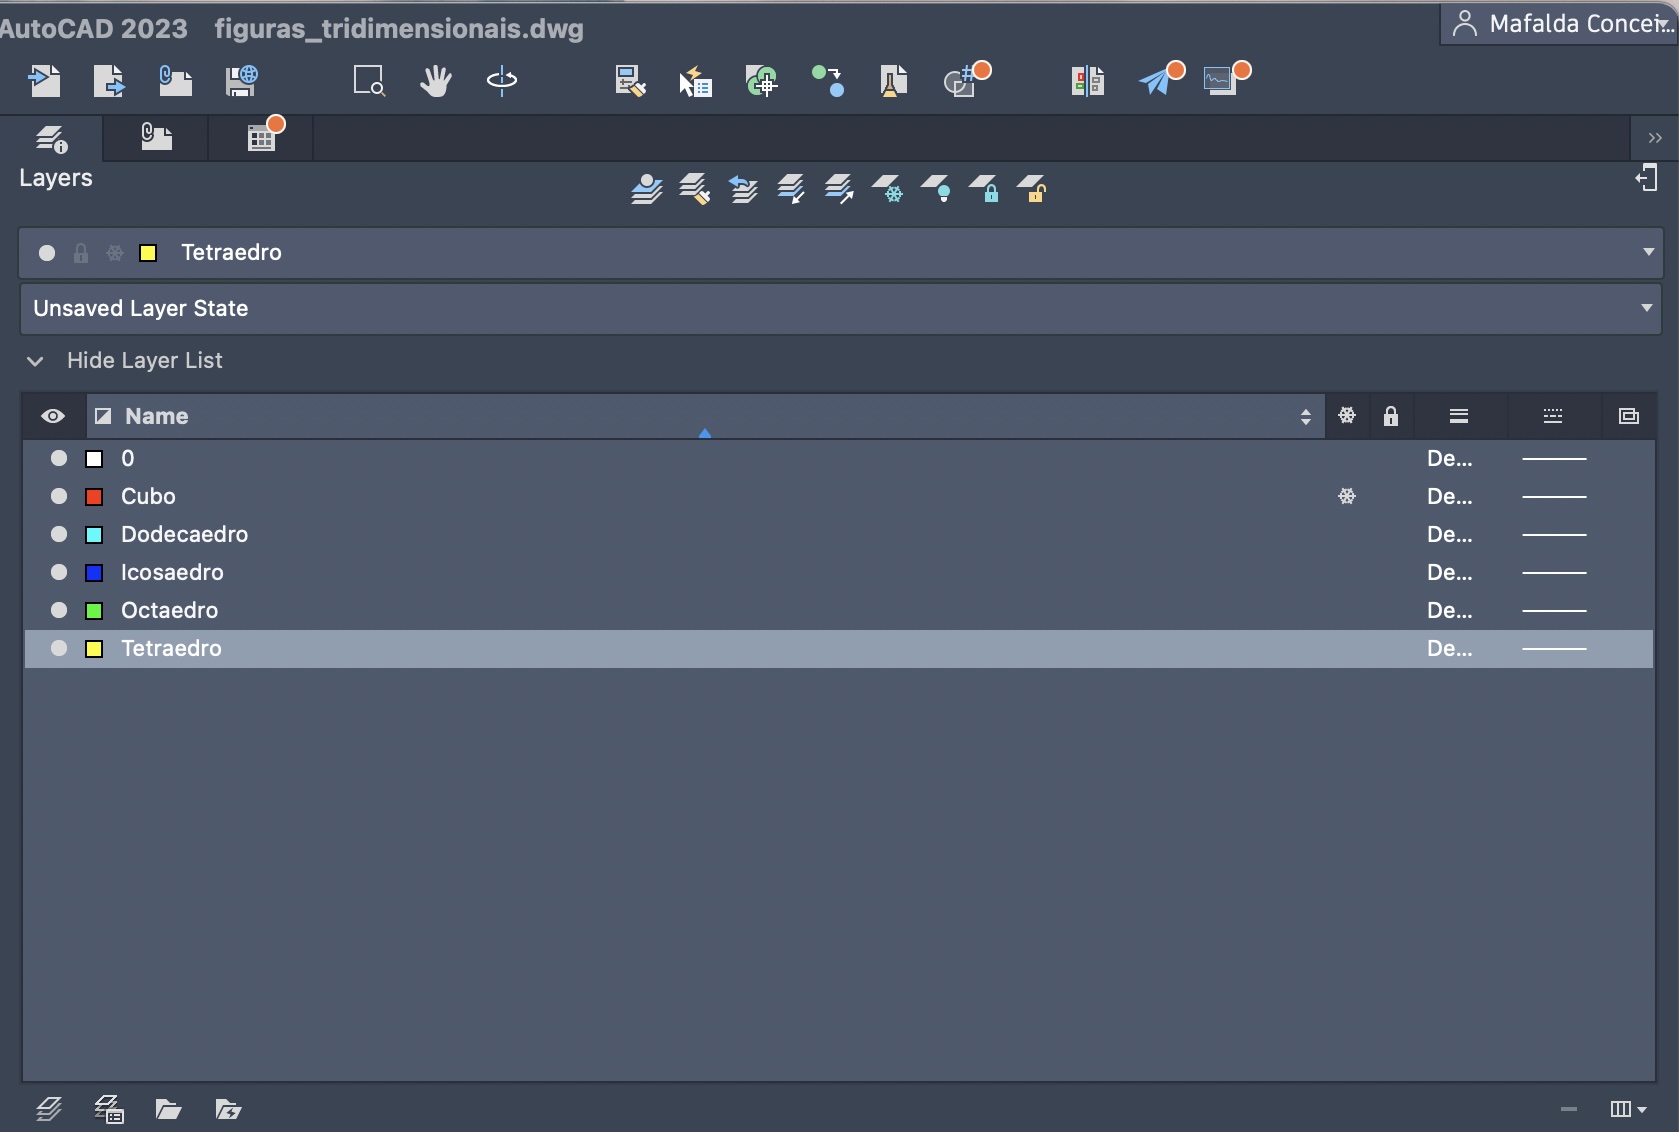Click the list-with-pencil icon in top toolbar
This screenshot has height=1132, width=1679.
[x=630, y=80]
